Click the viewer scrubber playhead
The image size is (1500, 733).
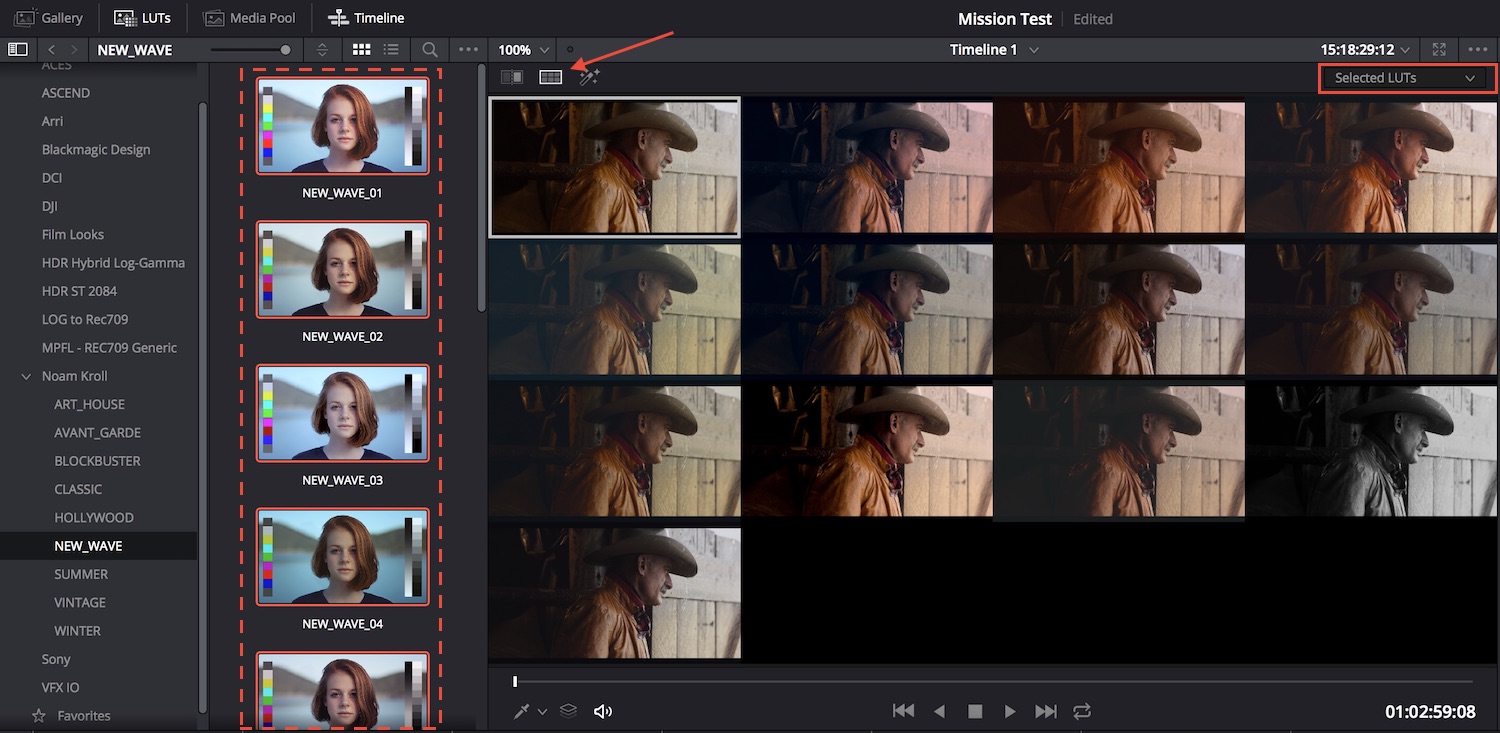pos(515,681)
